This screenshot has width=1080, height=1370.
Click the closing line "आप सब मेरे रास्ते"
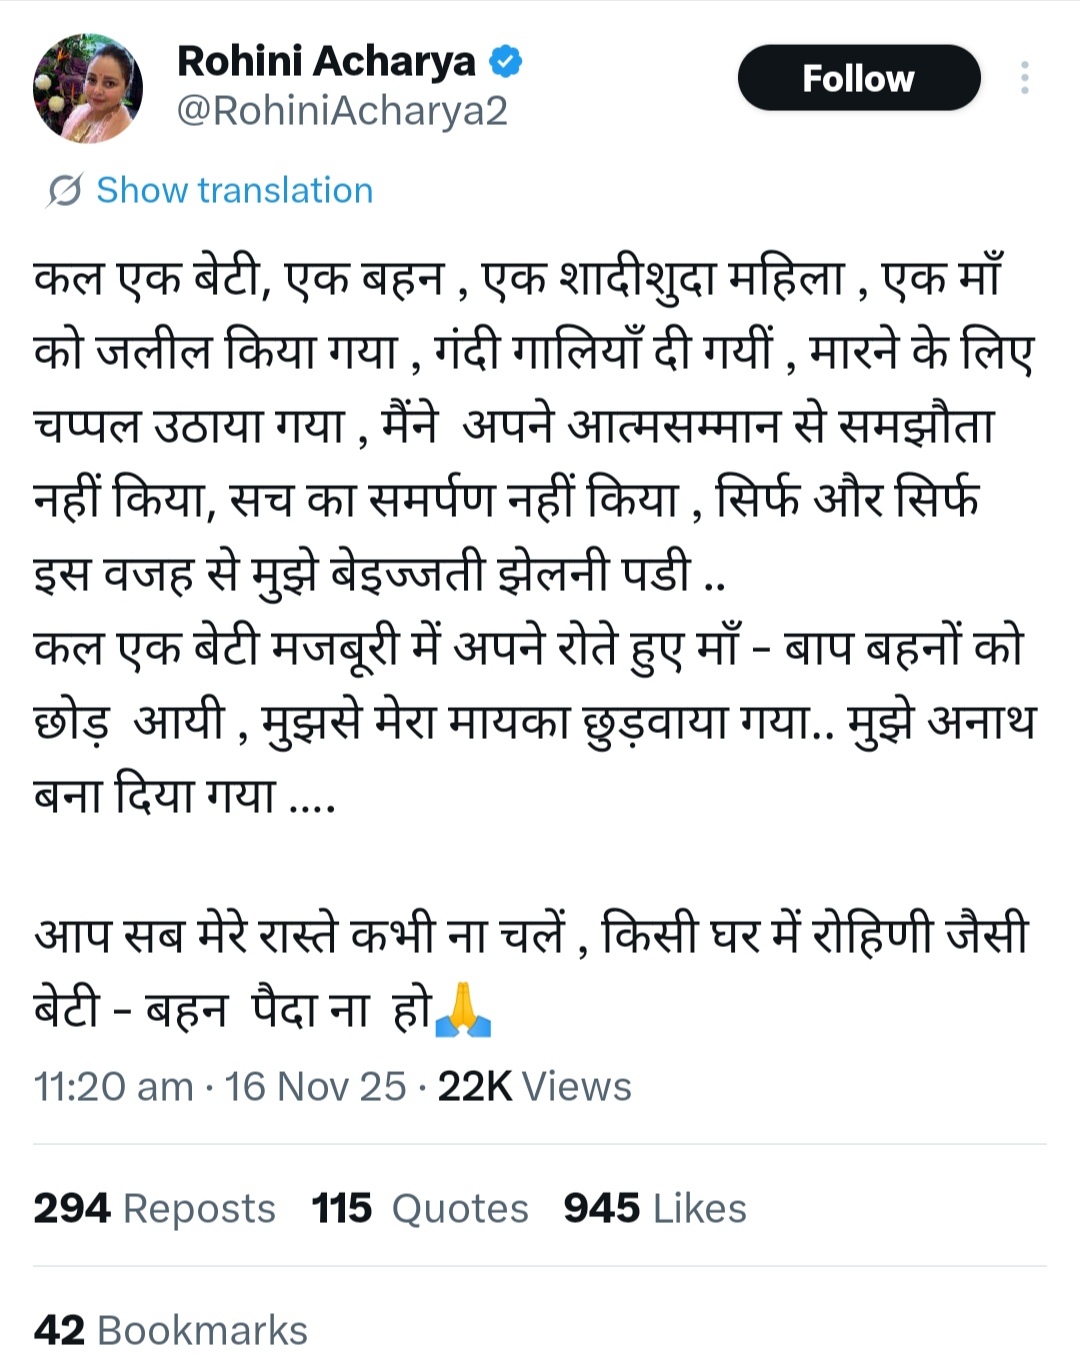click(x=530, y=935)
